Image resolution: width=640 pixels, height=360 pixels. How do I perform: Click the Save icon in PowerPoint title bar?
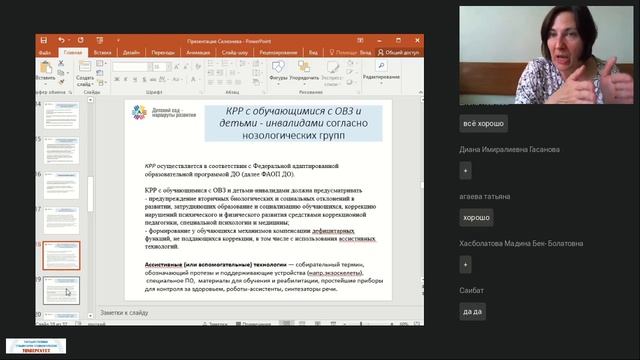(44, 40)
